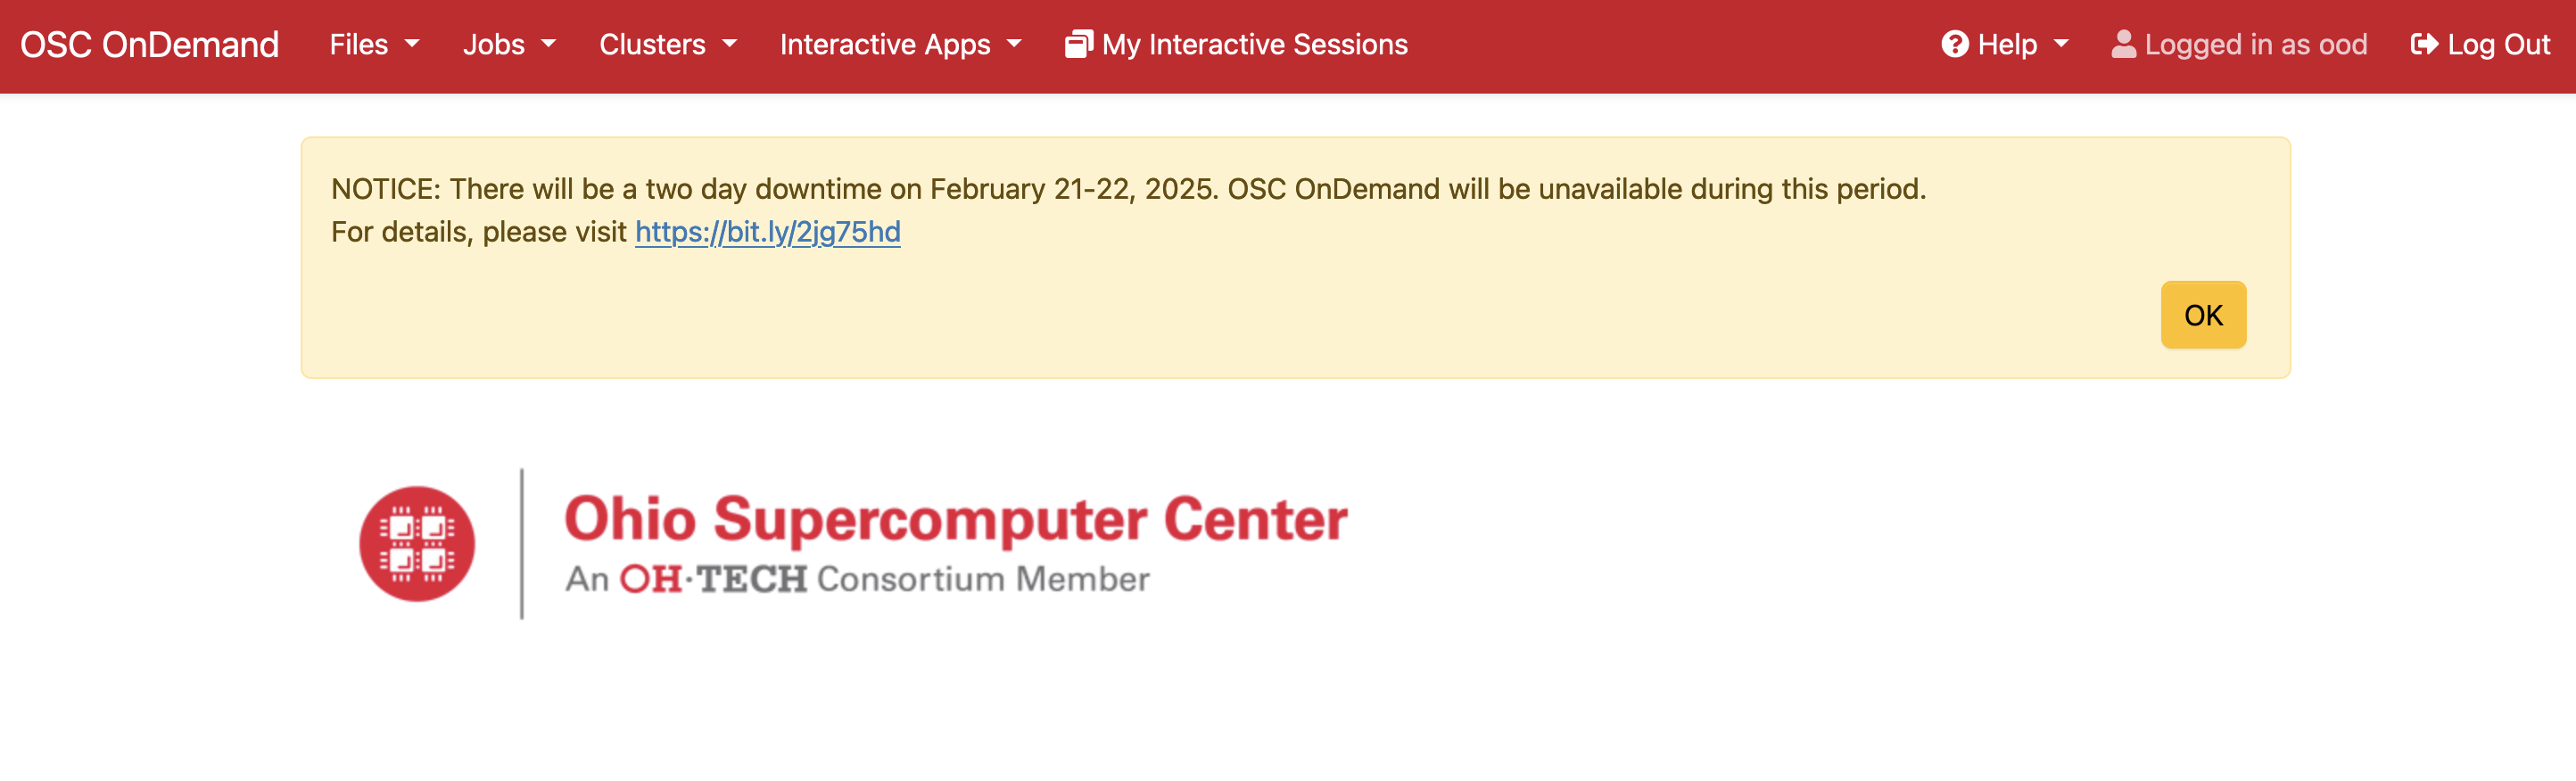The height and width of the screenshot is (781, 2576).
Task: Expand the Jobs dropdown caret
Action: point(548,45)
